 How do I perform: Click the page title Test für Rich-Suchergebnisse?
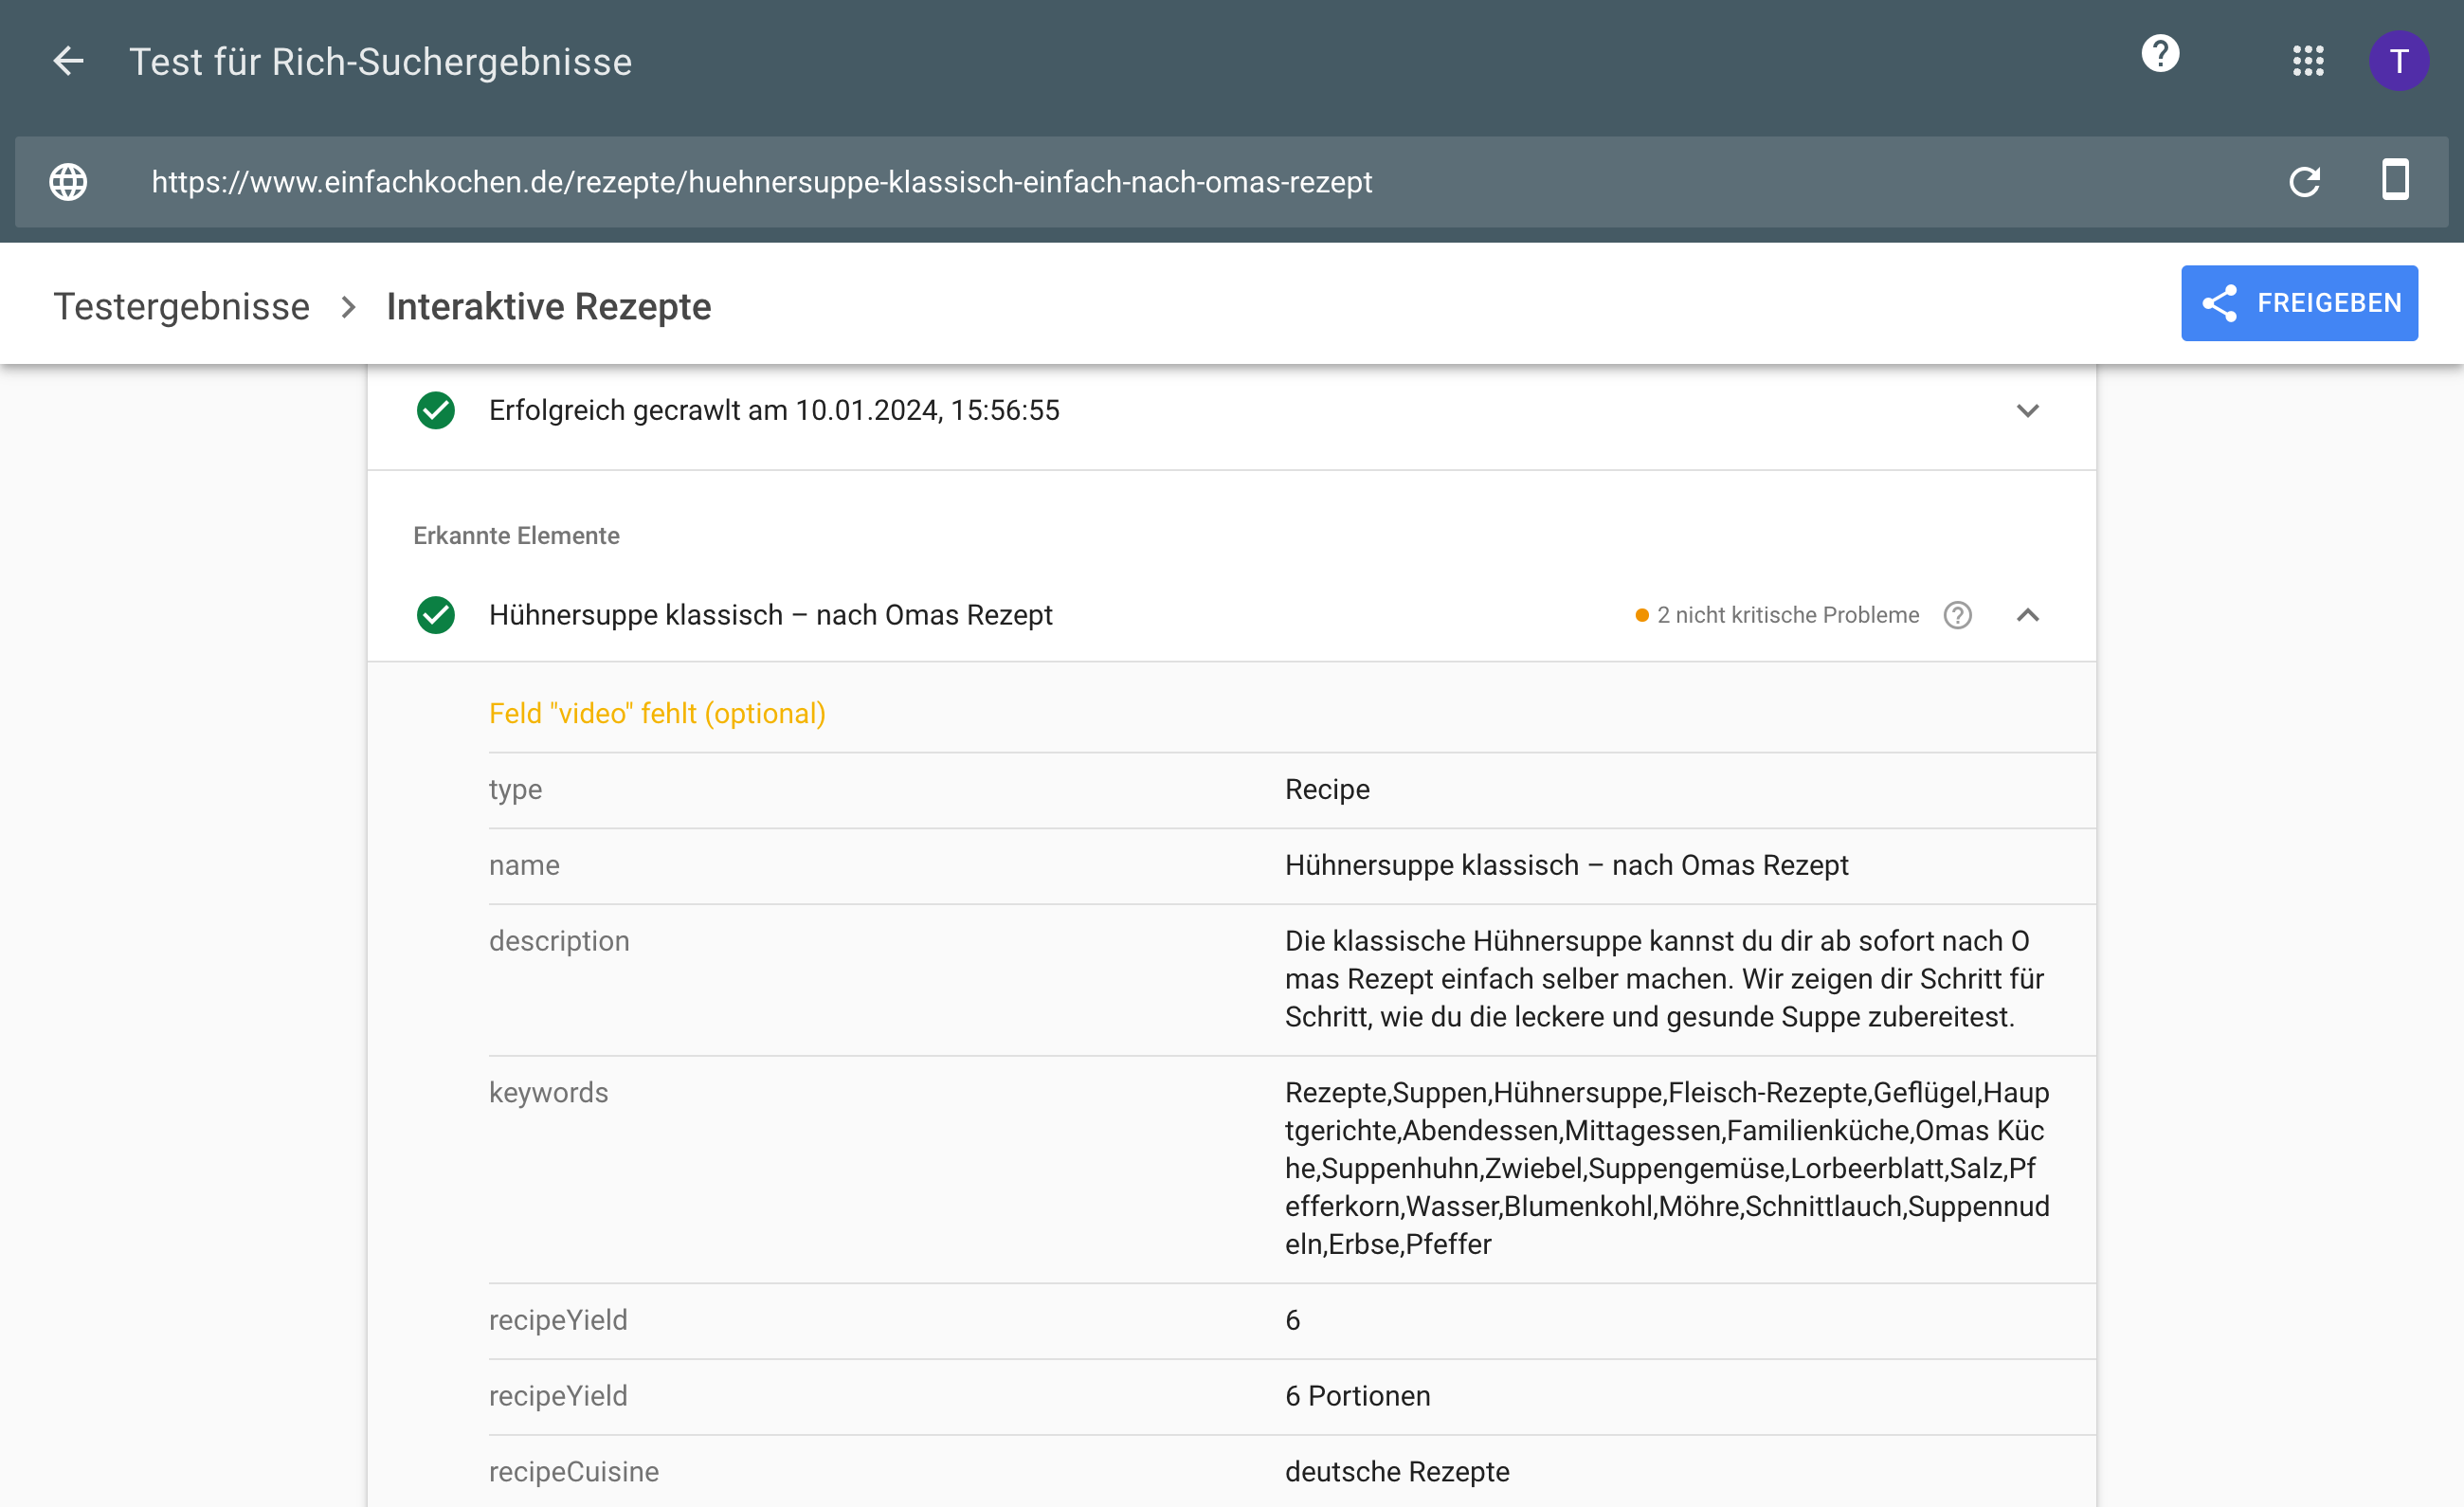tap(380, 62)
